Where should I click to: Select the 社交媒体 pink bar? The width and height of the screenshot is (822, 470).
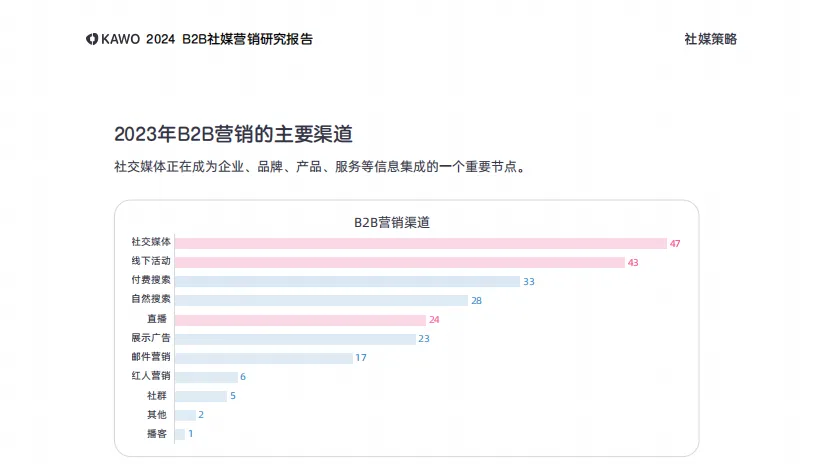pyautogui.click(x=420, y=243)
